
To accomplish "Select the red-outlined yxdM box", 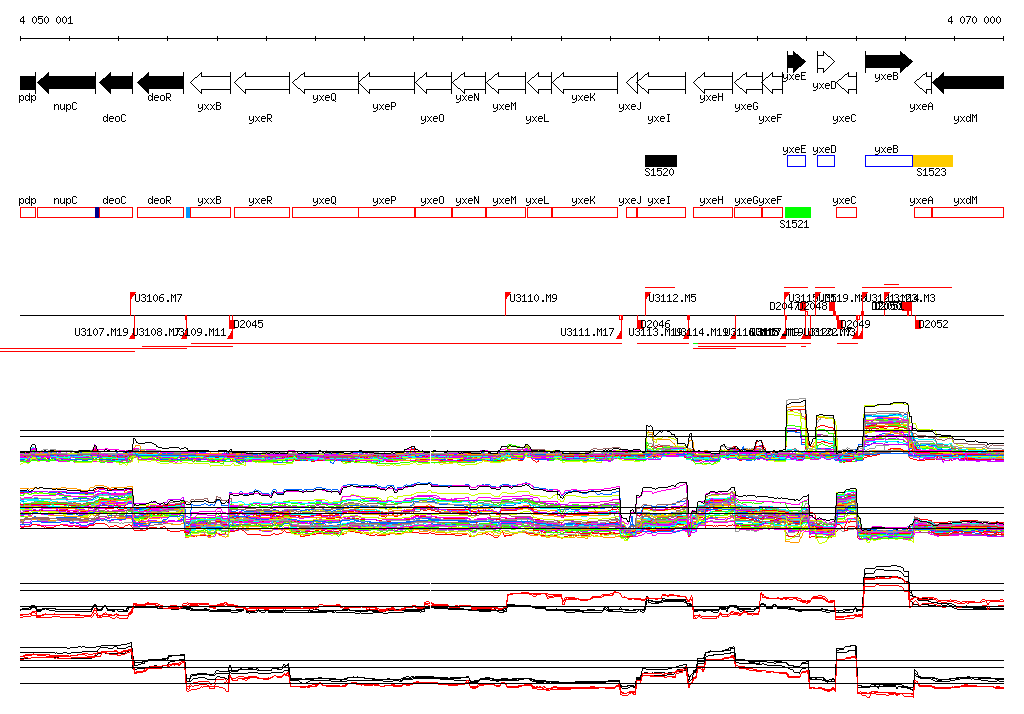I will coord(968,212).
